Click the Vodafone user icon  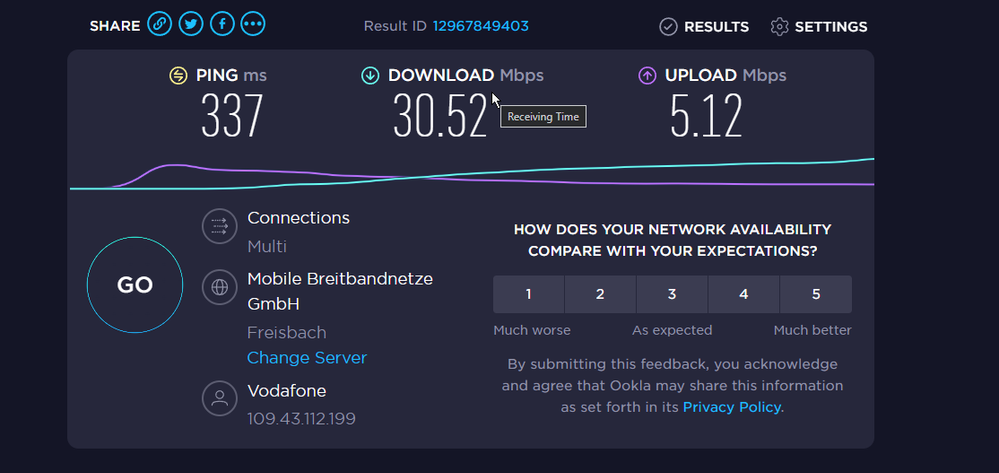coord(219,399)
